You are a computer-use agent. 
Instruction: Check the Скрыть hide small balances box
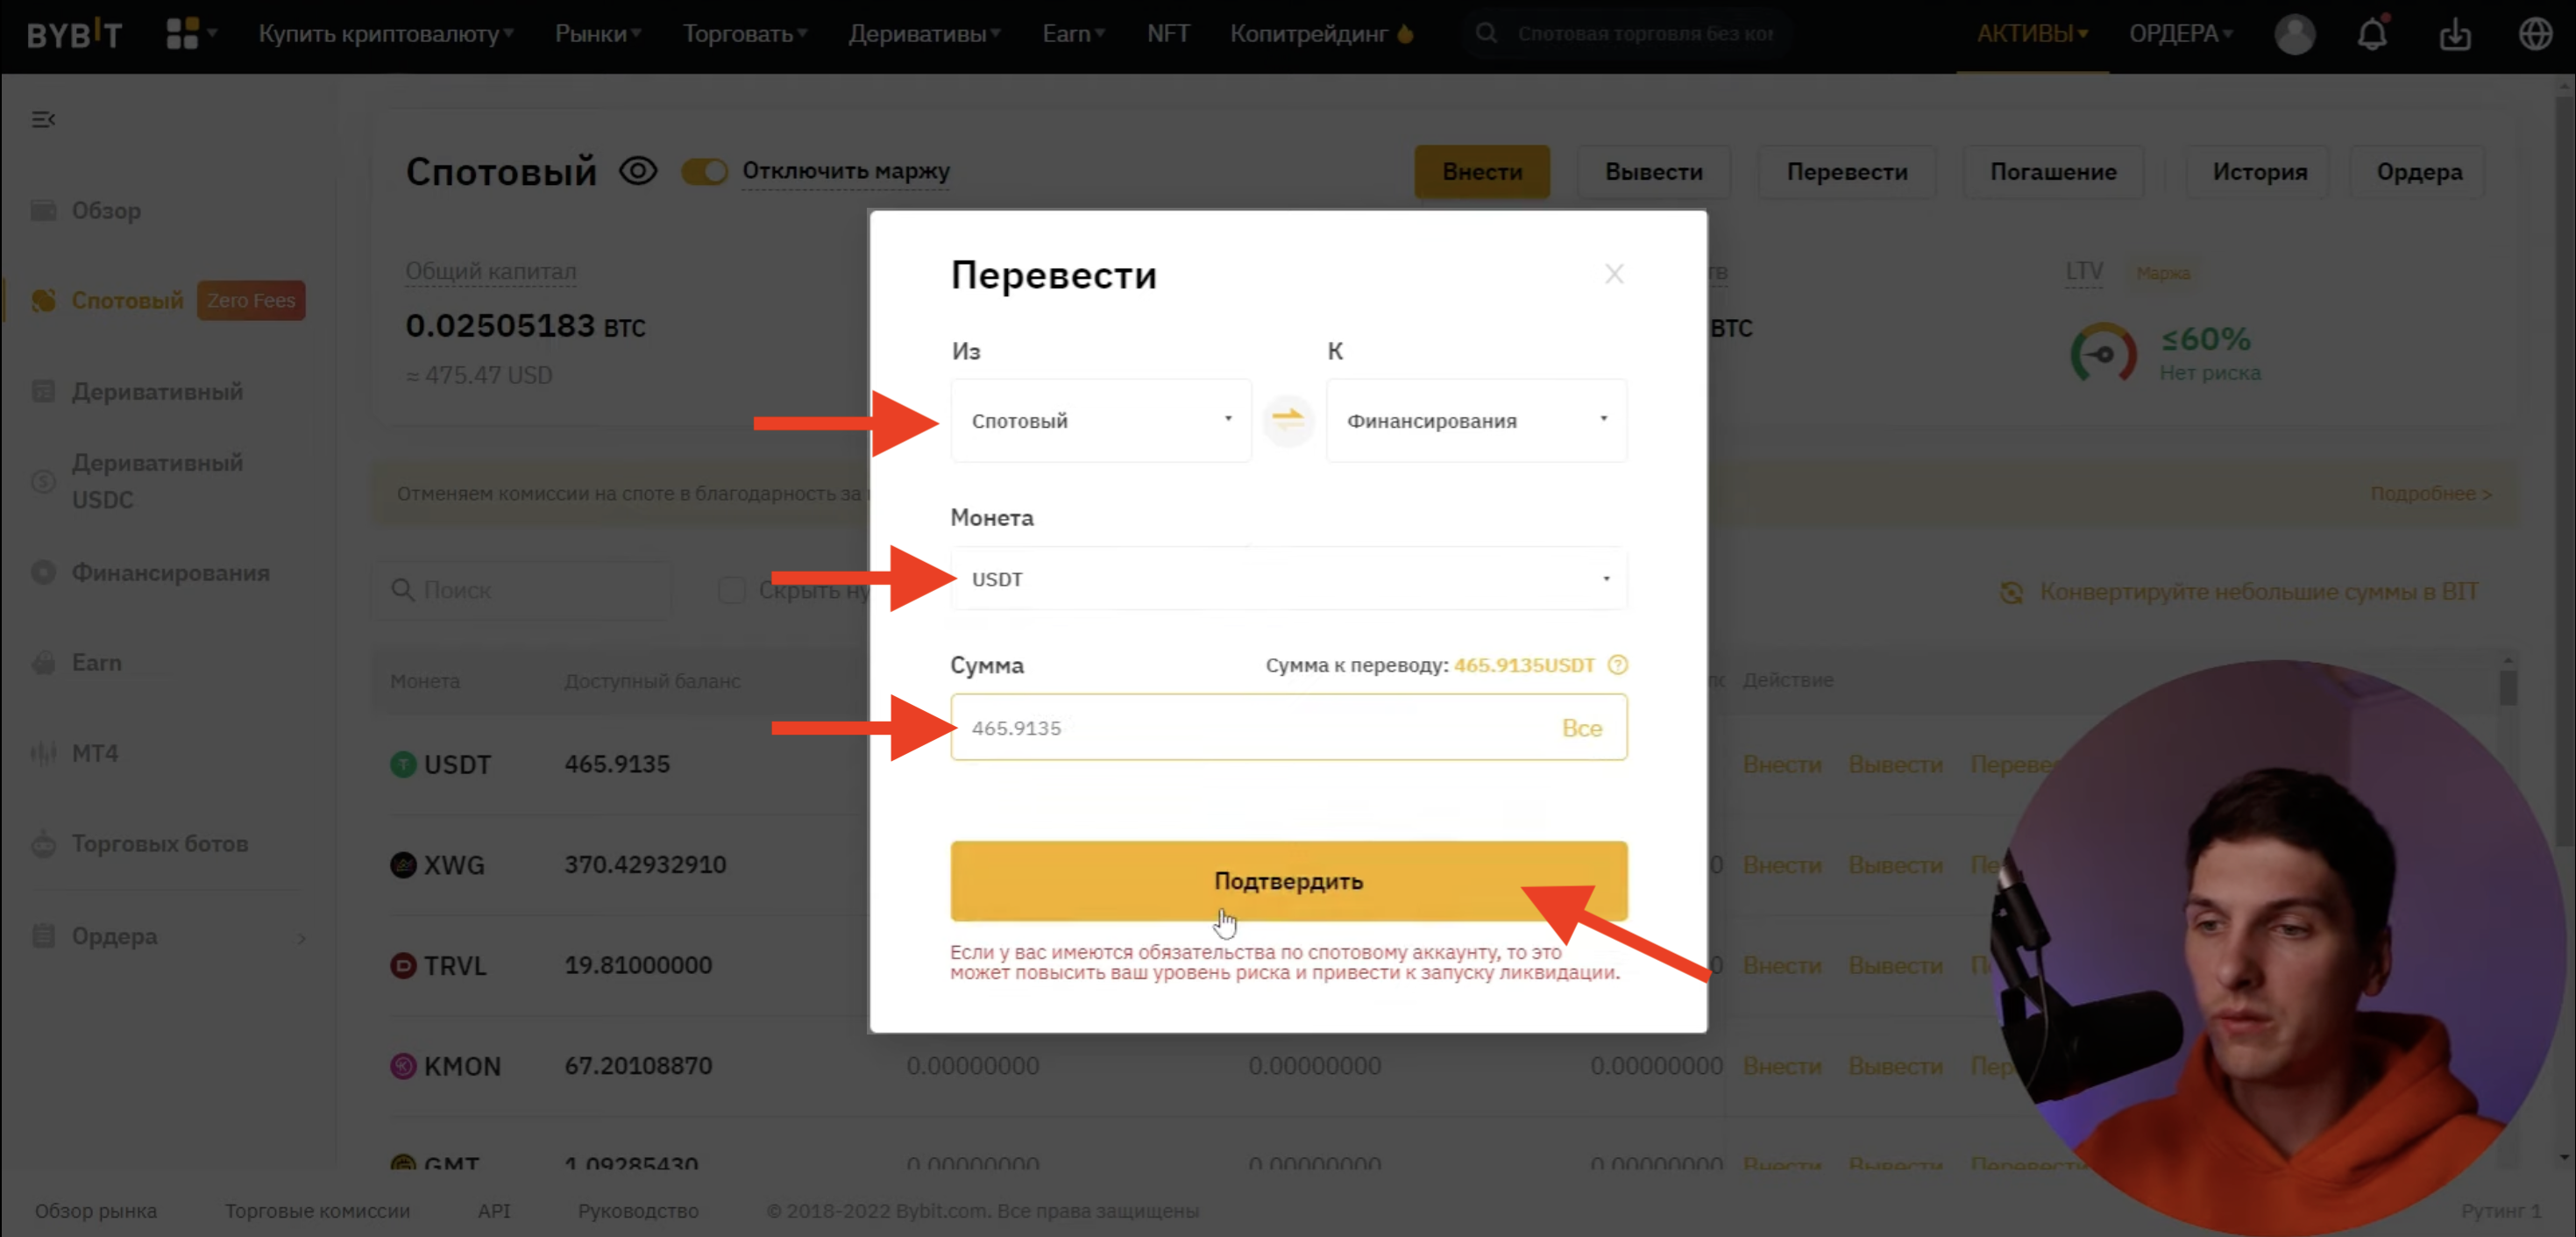point(732,590)
